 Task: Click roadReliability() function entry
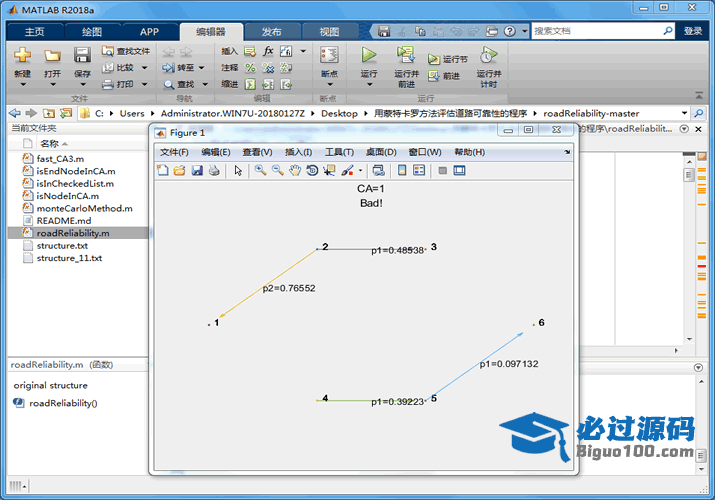point(63,403)
